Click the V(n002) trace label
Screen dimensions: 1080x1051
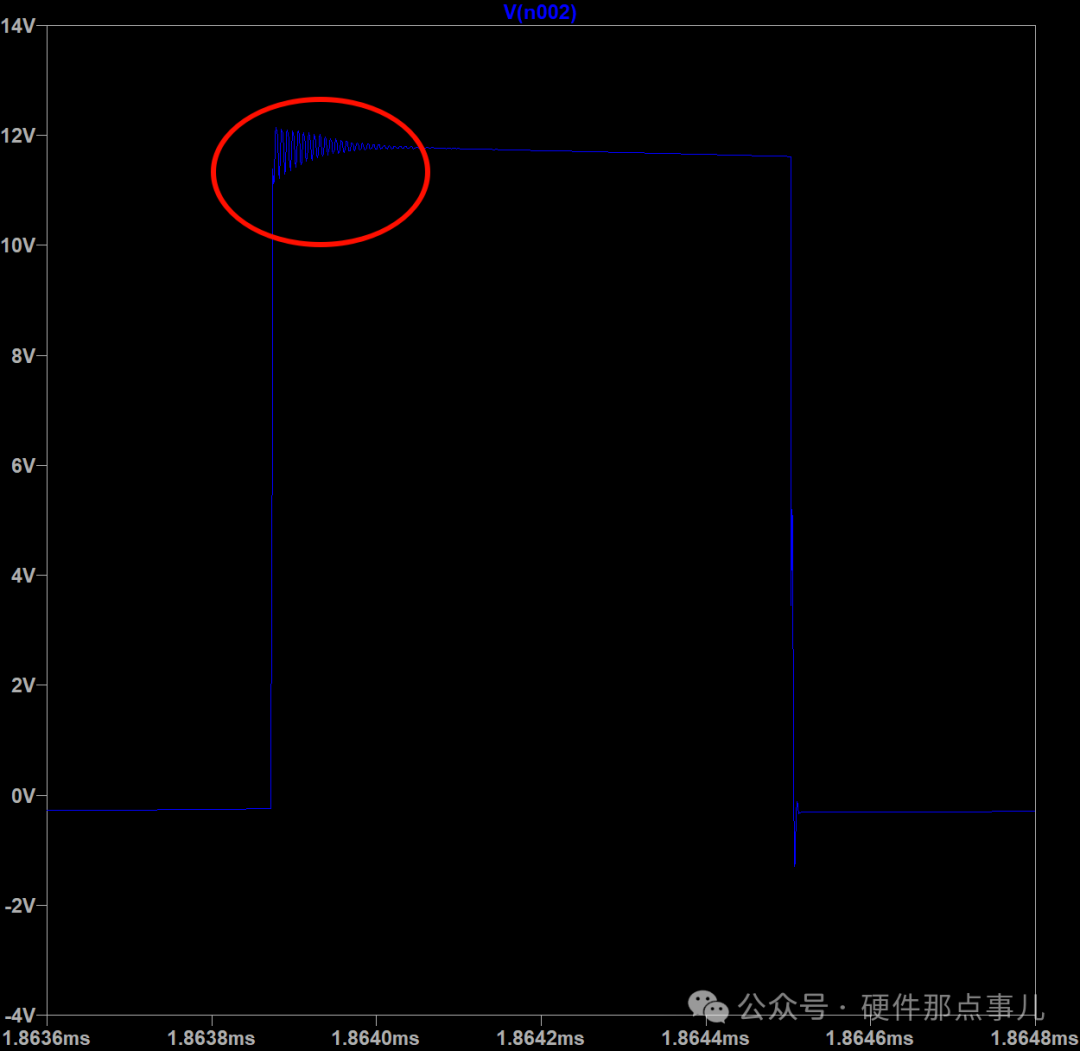point(540,12)
